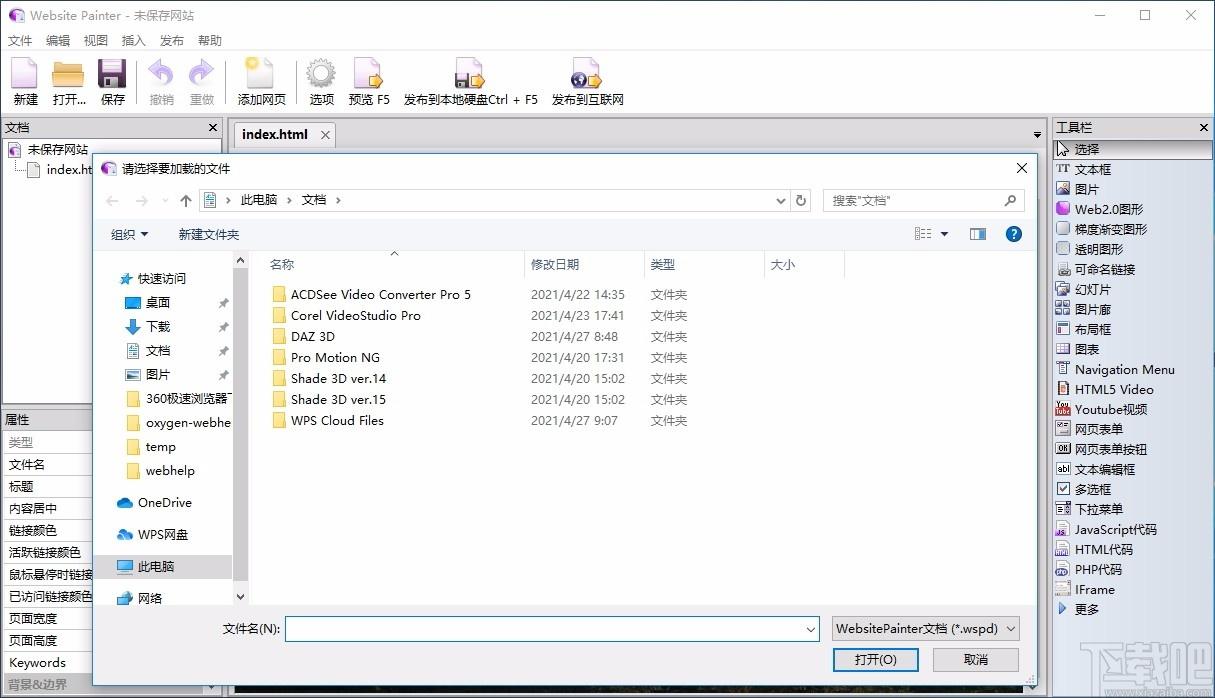The height and width of the screenshot is (698, 1215).
Task: Click the 保存 floppy disk toolbar icon
Action: pos(112,74)
